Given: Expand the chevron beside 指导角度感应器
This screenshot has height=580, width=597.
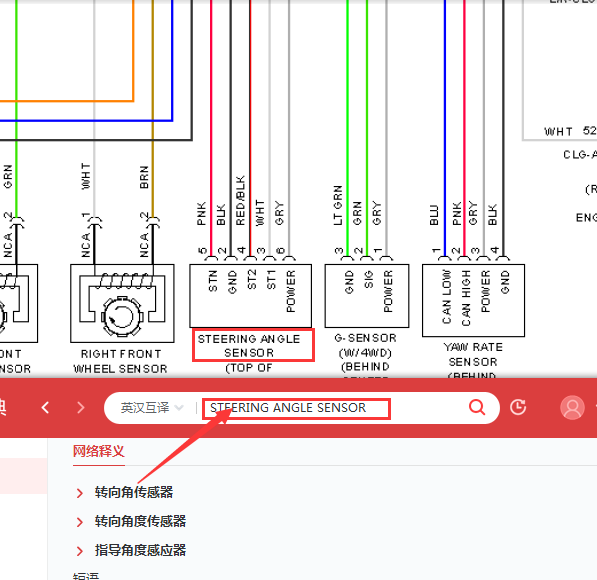Looking at the screenshot, I should point(80,551).
